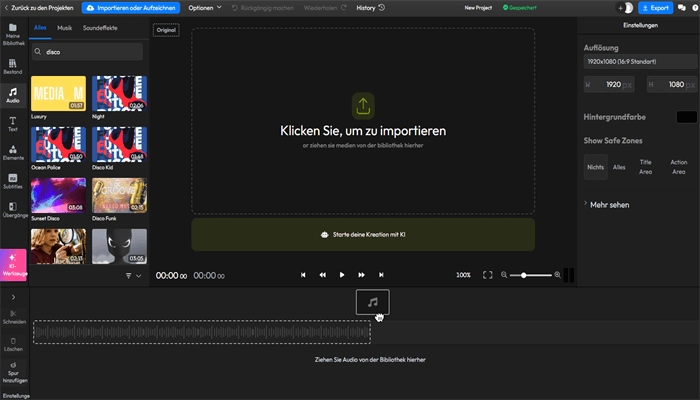Click the Export button
The width and height of the screenshot is (700, 400).
[655, 8]
